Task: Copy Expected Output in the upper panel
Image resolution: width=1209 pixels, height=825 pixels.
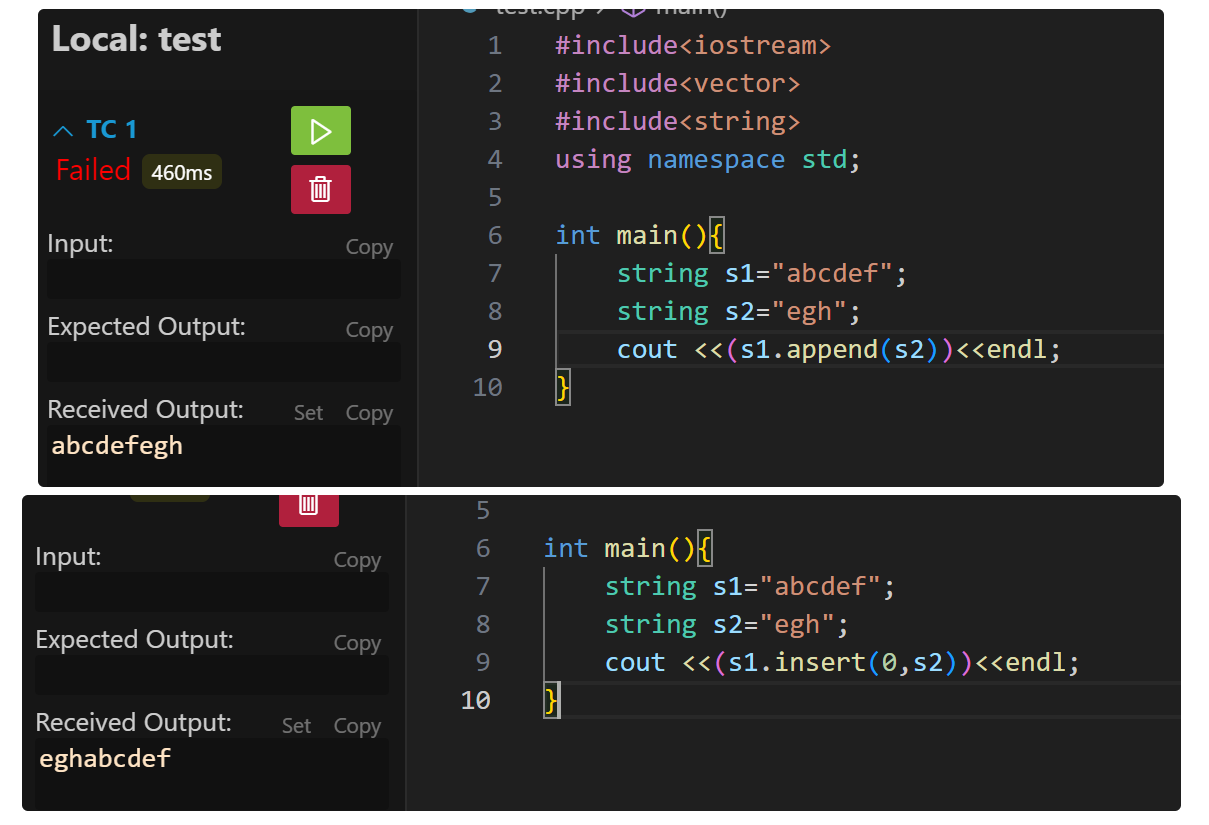Action: coord(368,330)
